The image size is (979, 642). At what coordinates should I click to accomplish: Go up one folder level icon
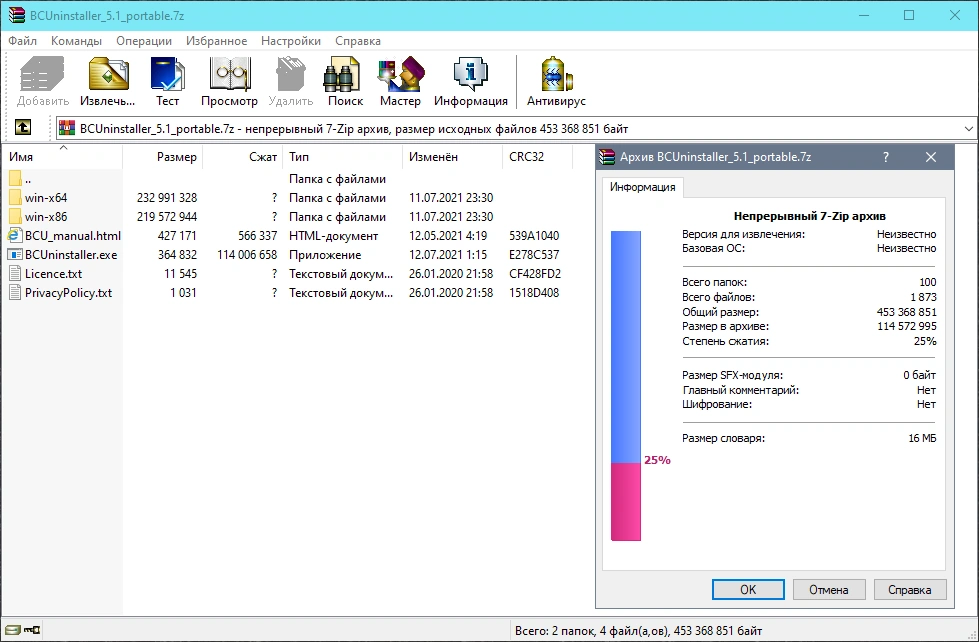22,127
